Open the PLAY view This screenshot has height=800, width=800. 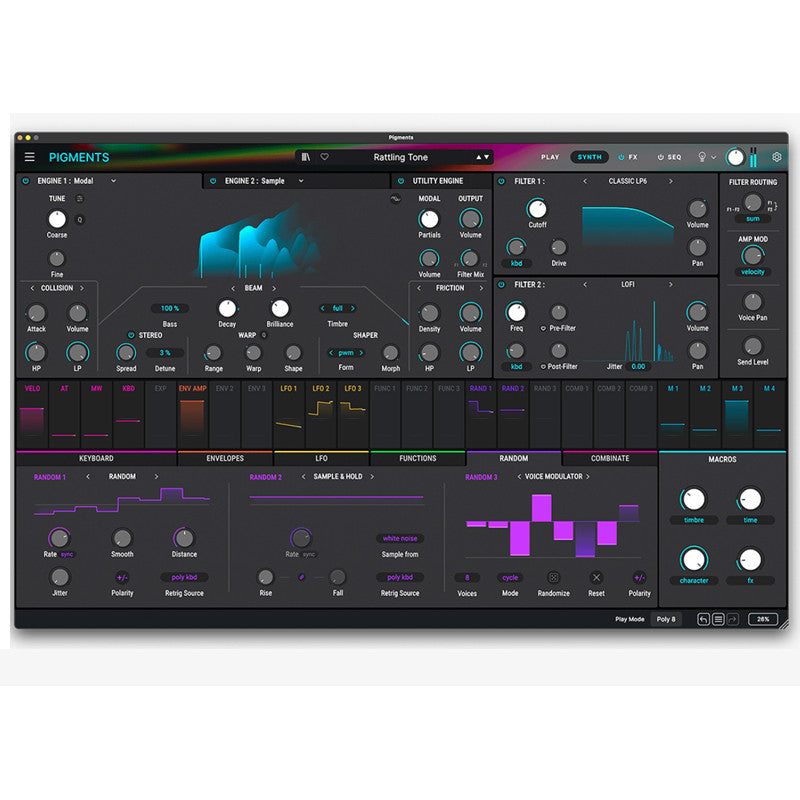click(550, 157)
